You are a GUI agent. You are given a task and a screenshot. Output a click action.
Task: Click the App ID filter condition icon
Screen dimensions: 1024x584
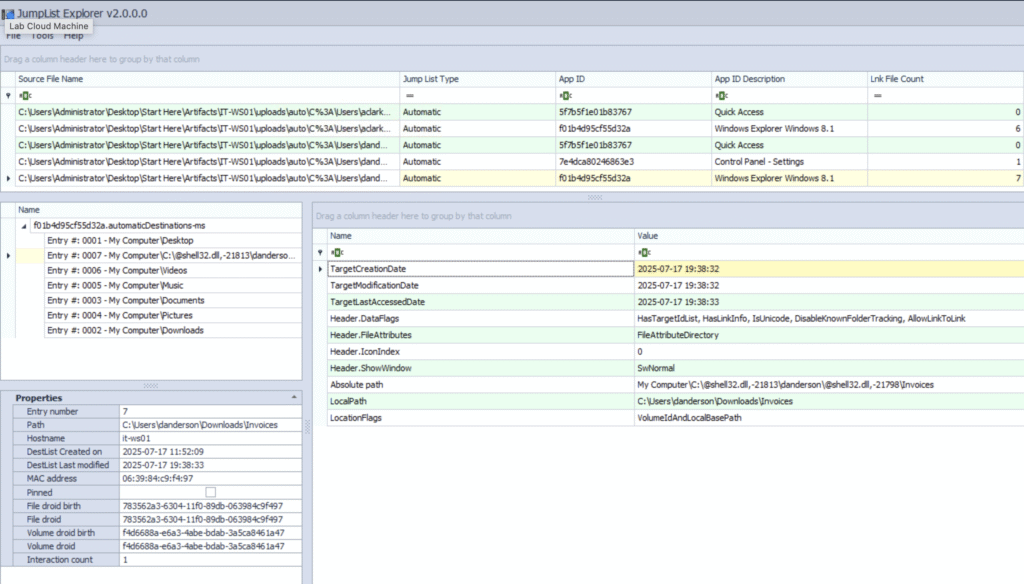(x=565, y=95)
